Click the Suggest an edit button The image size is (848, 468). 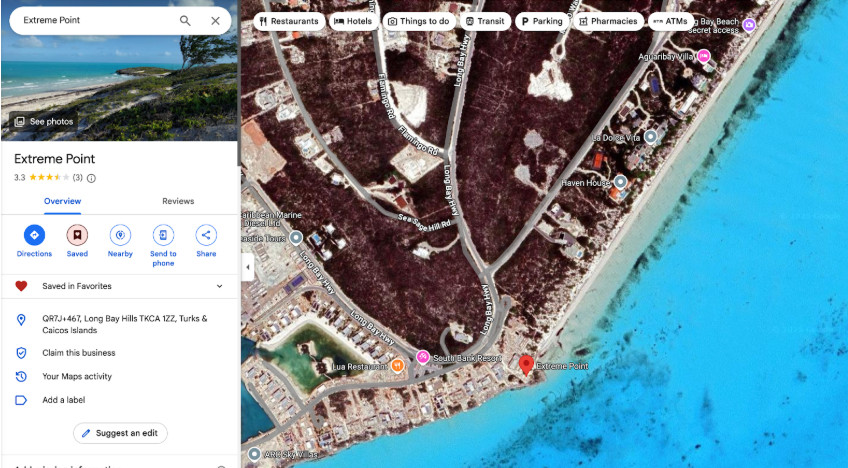click(x=120, y=433)
